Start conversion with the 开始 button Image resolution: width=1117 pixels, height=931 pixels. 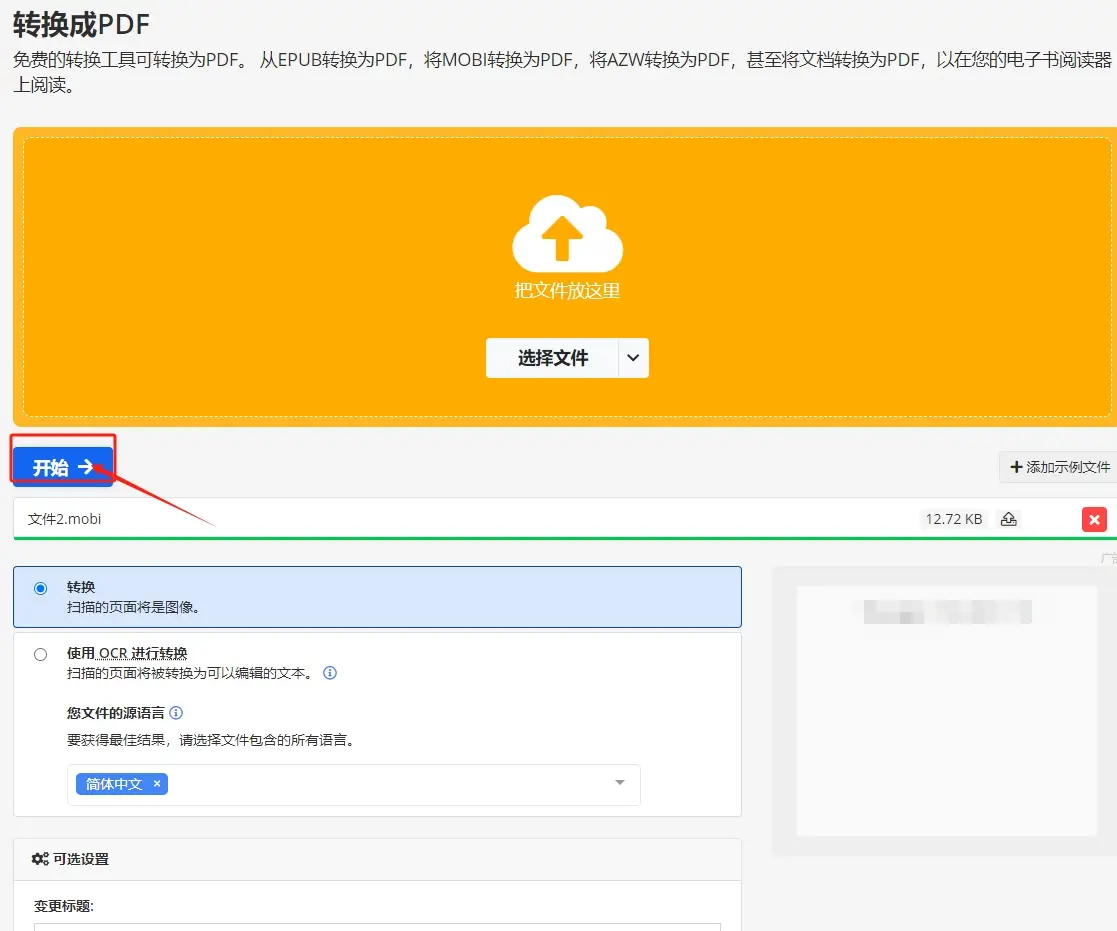click(63, 467)
